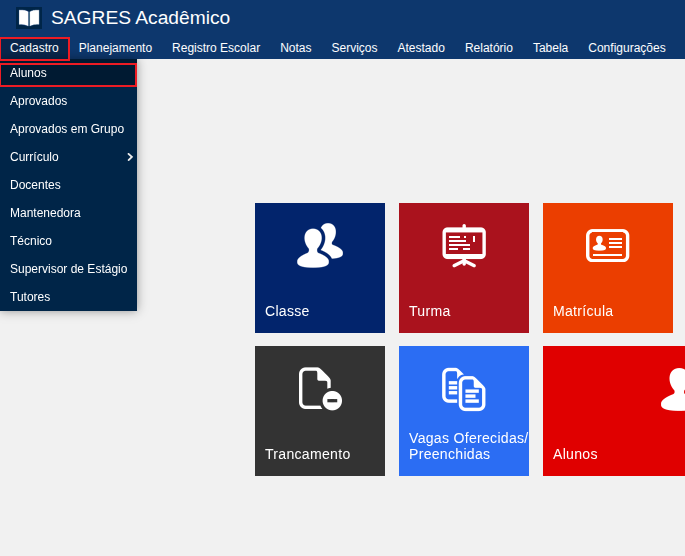Click Supervisor de Estágio menu item
The height and width of the screenshot is (556, 685).
point(68,269)
